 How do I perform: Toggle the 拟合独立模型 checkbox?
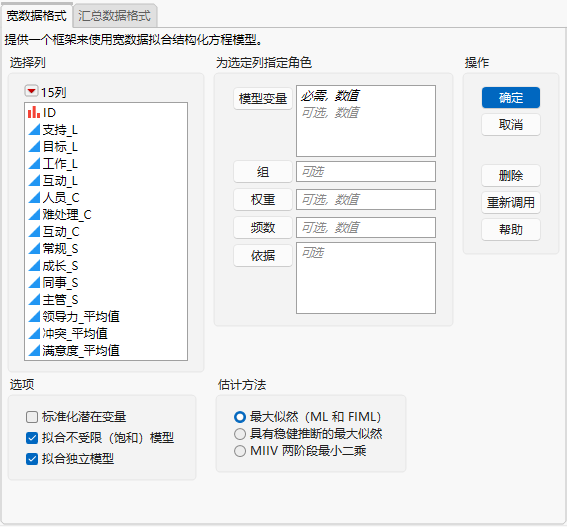tap(32, 459)
